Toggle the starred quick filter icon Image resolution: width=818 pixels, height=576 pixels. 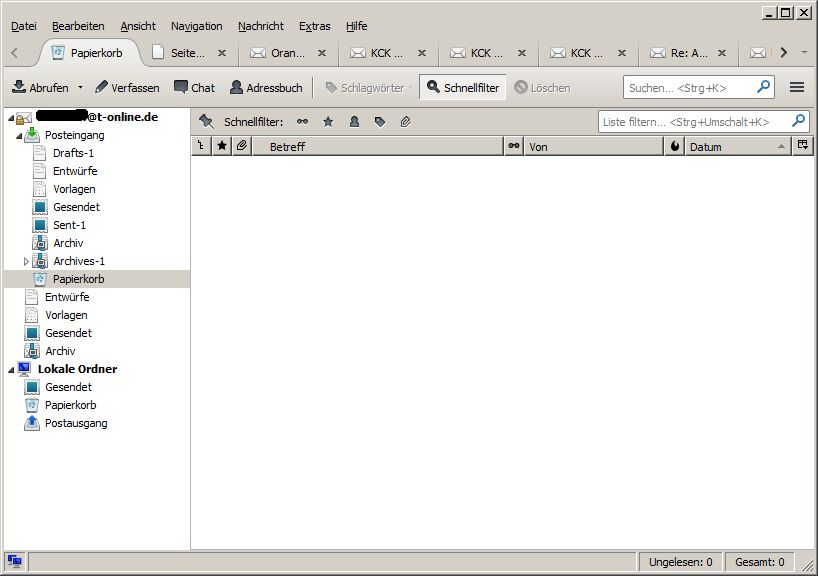click(328, 122)
